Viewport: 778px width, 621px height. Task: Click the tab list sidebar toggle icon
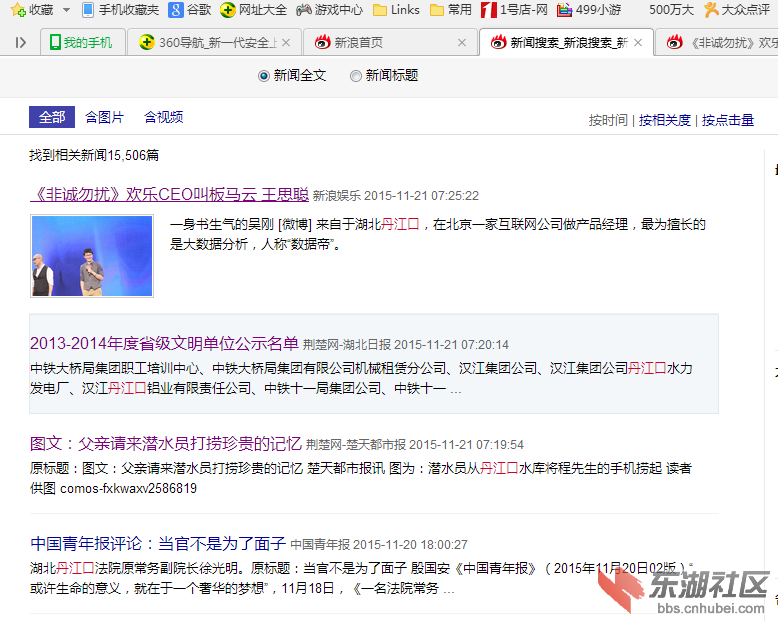pos(20,43)
